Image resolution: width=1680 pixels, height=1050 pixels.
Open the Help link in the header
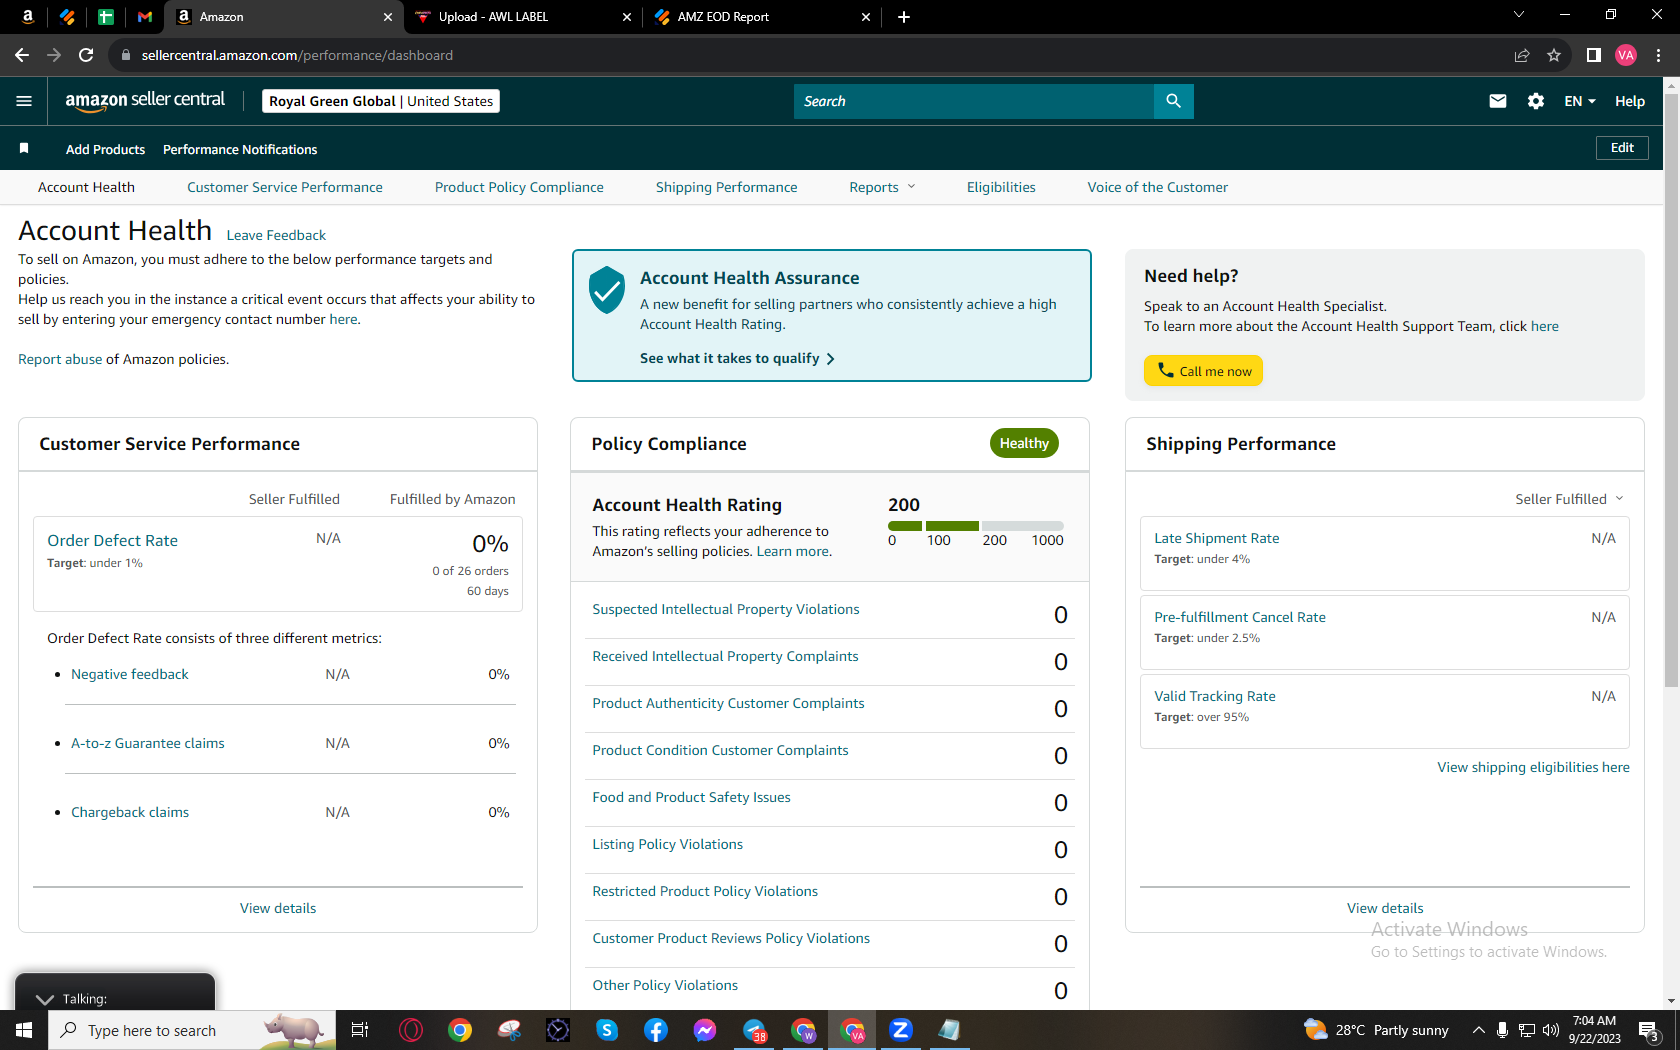[x=1630, y=101]
